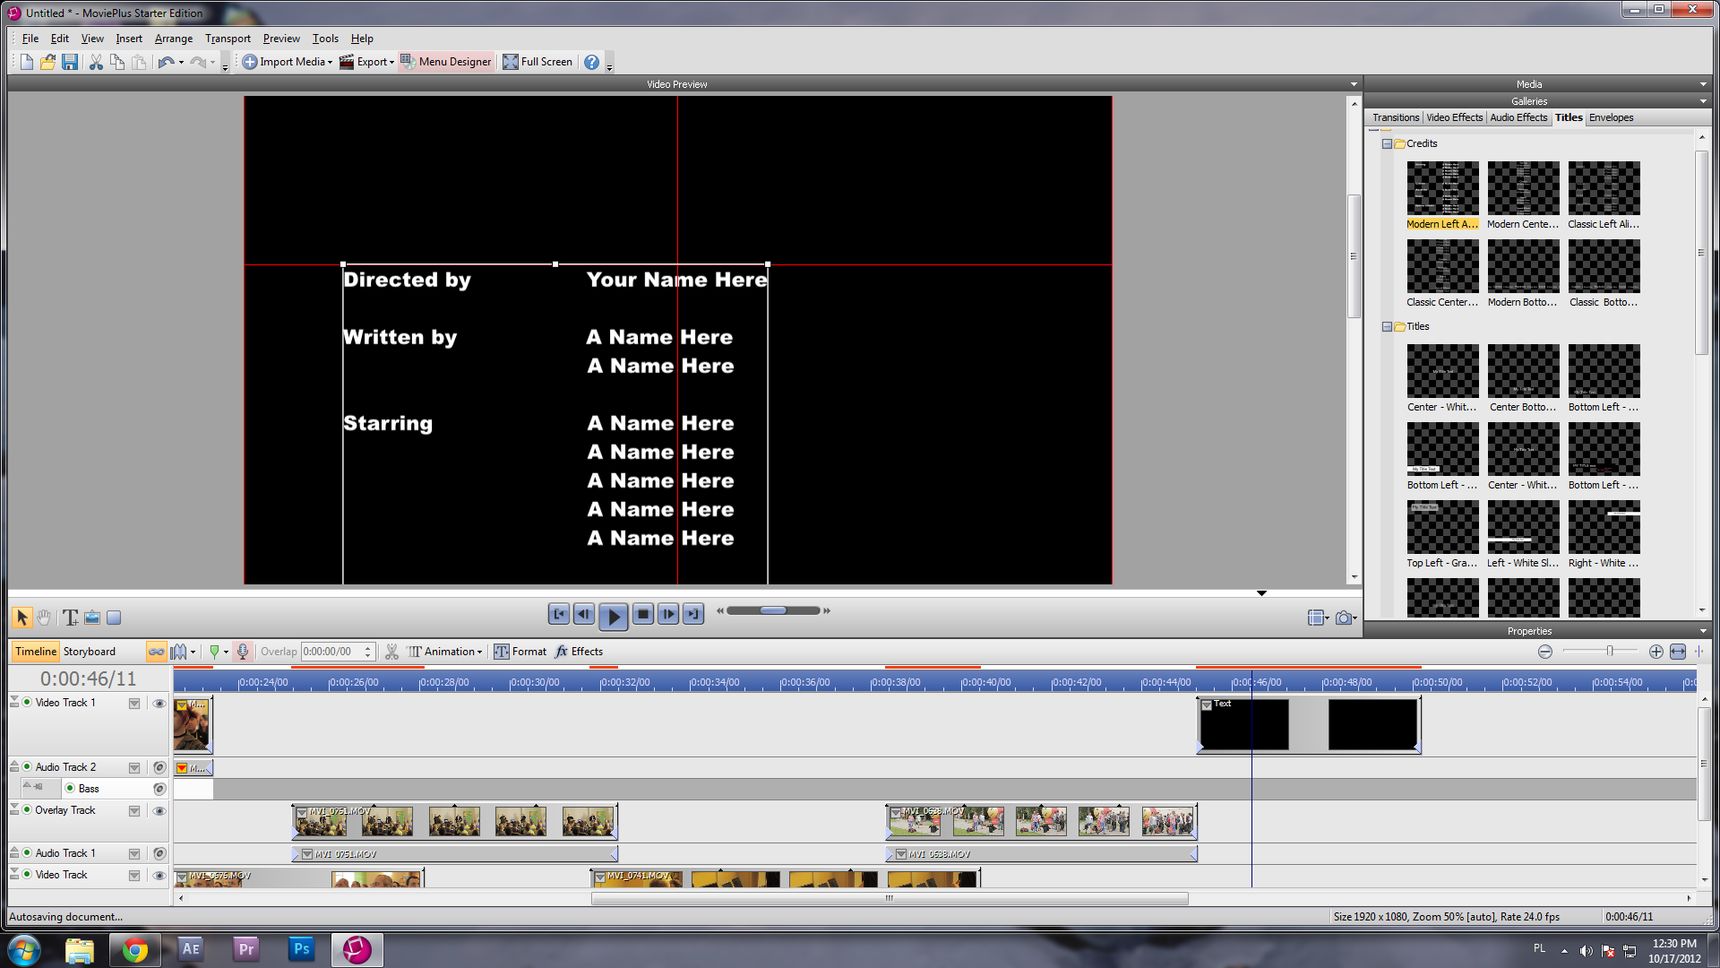Save the project with the floppy icon
This screenshot has width=1720, height=968.
[69, 62]
